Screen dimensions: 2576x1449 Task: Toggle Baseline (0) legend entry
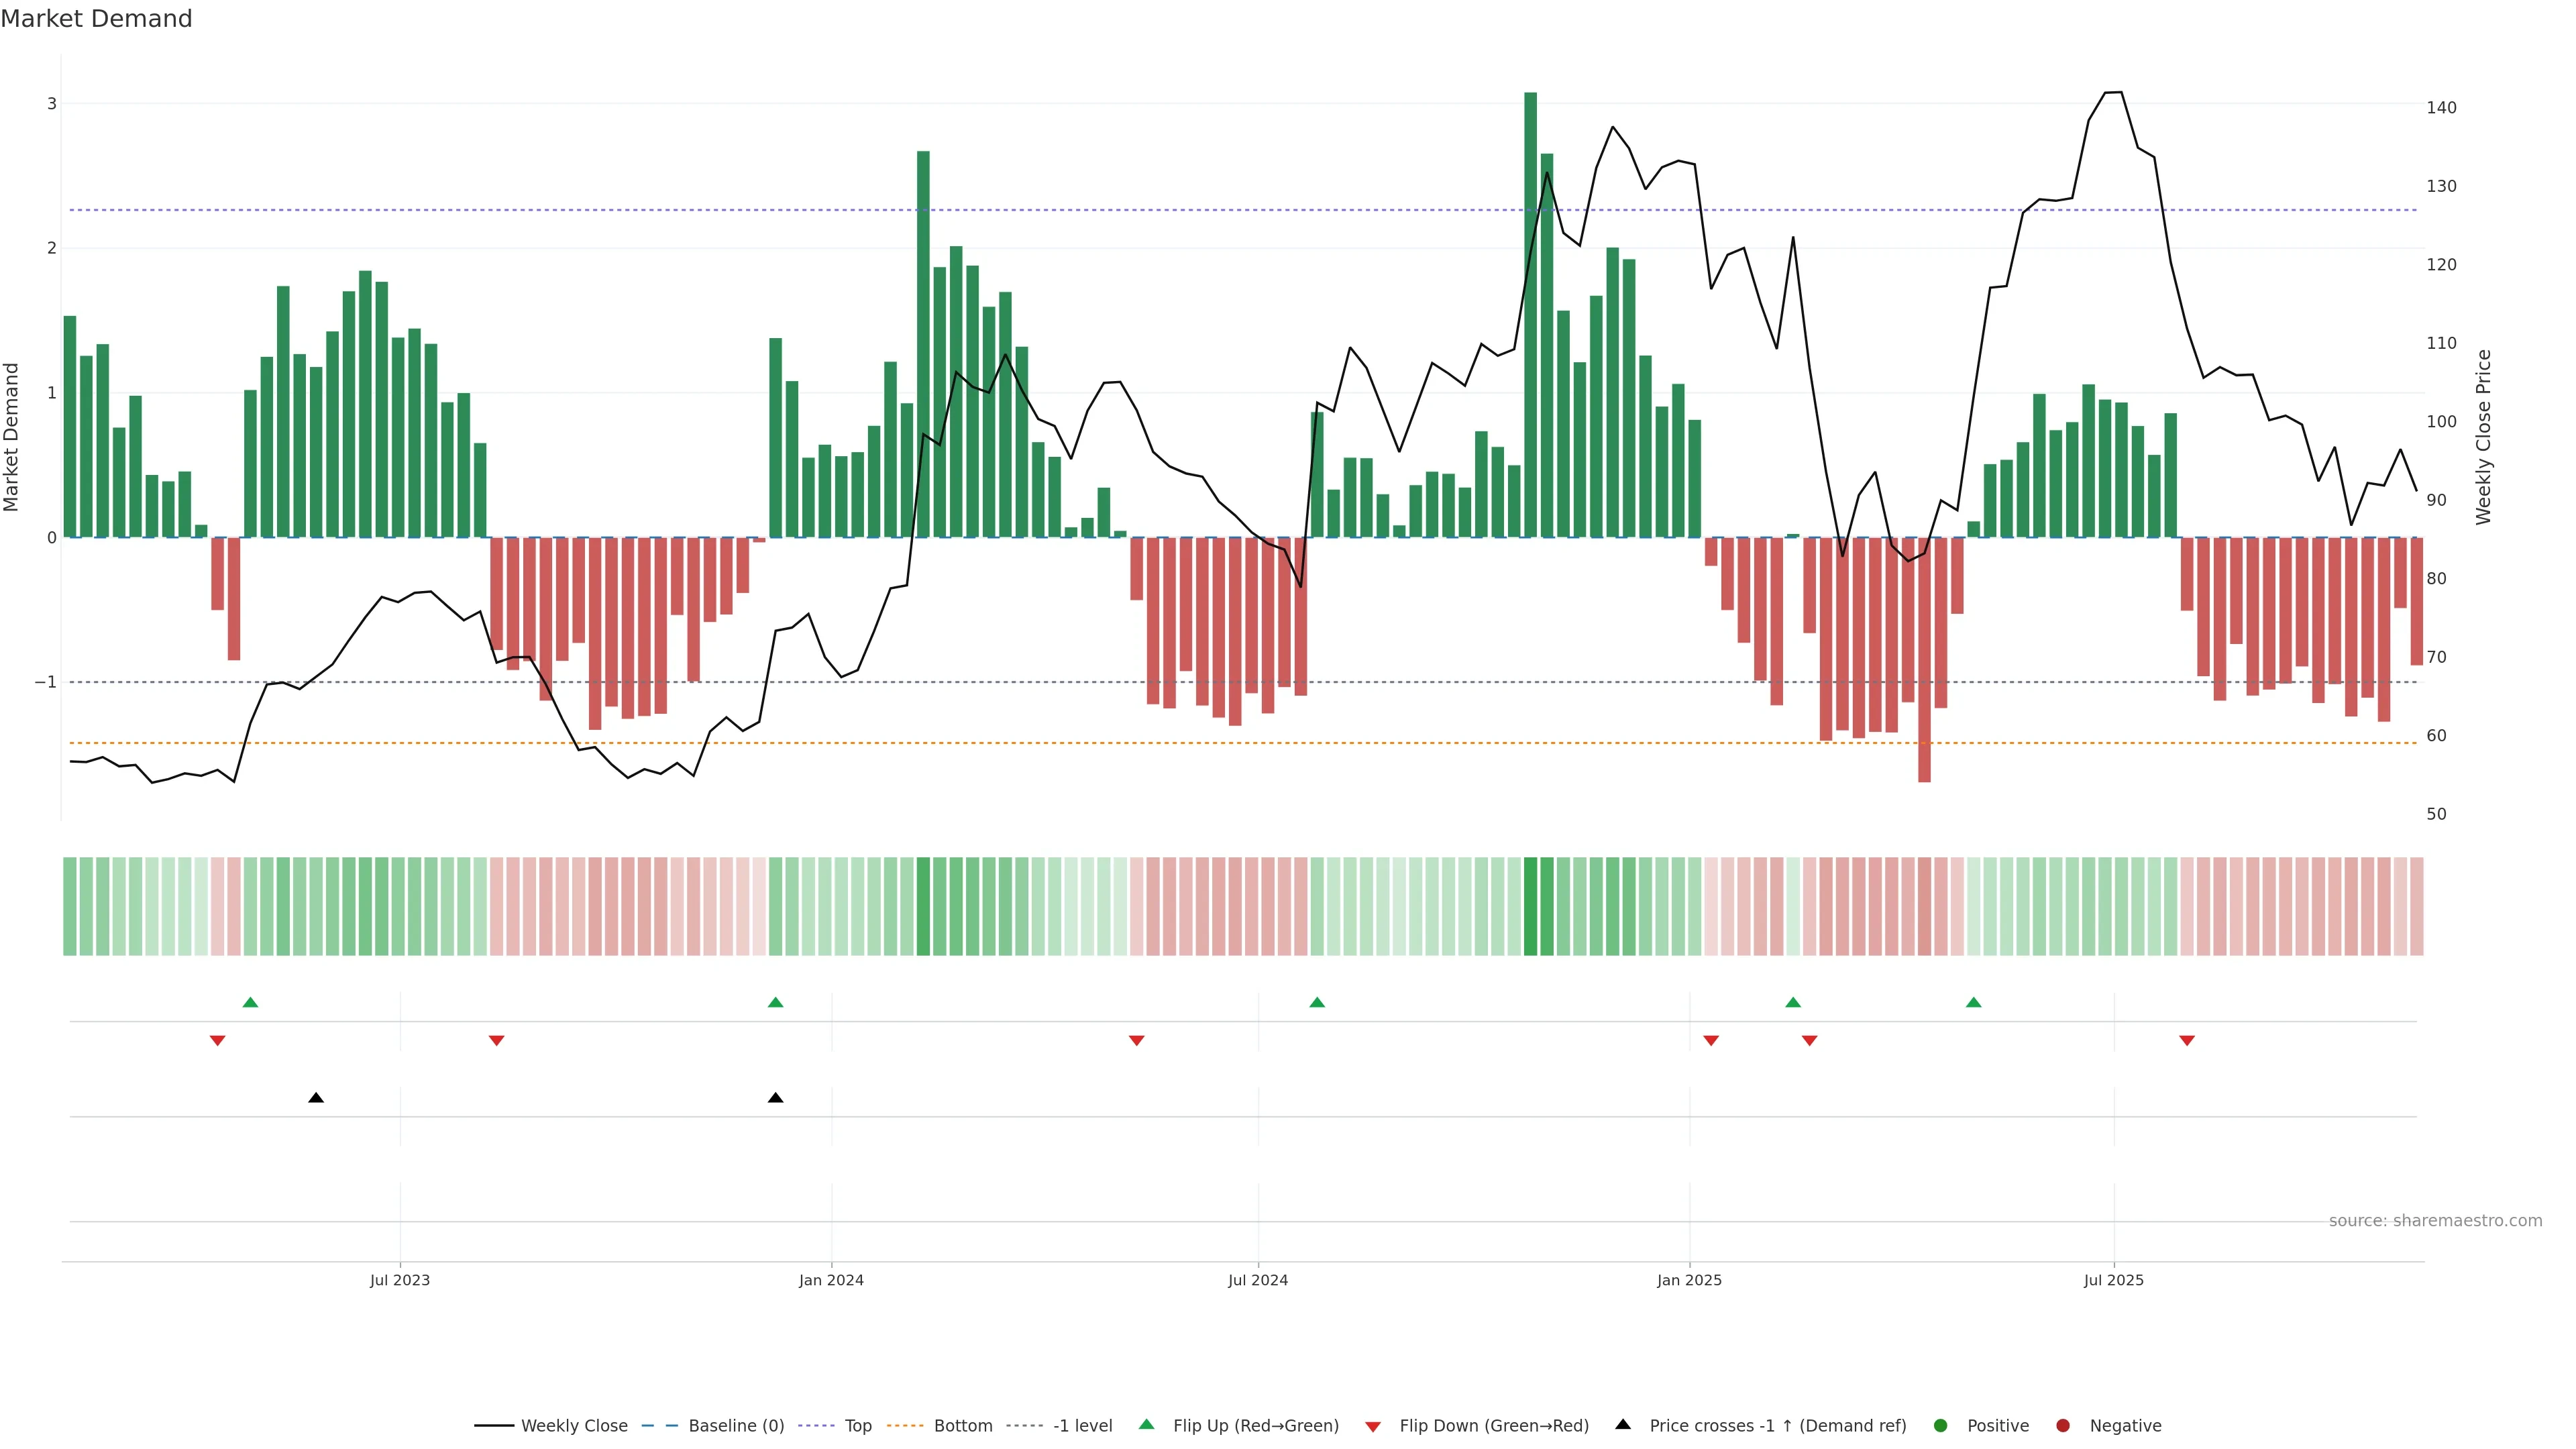click(x=735, y=1426)
